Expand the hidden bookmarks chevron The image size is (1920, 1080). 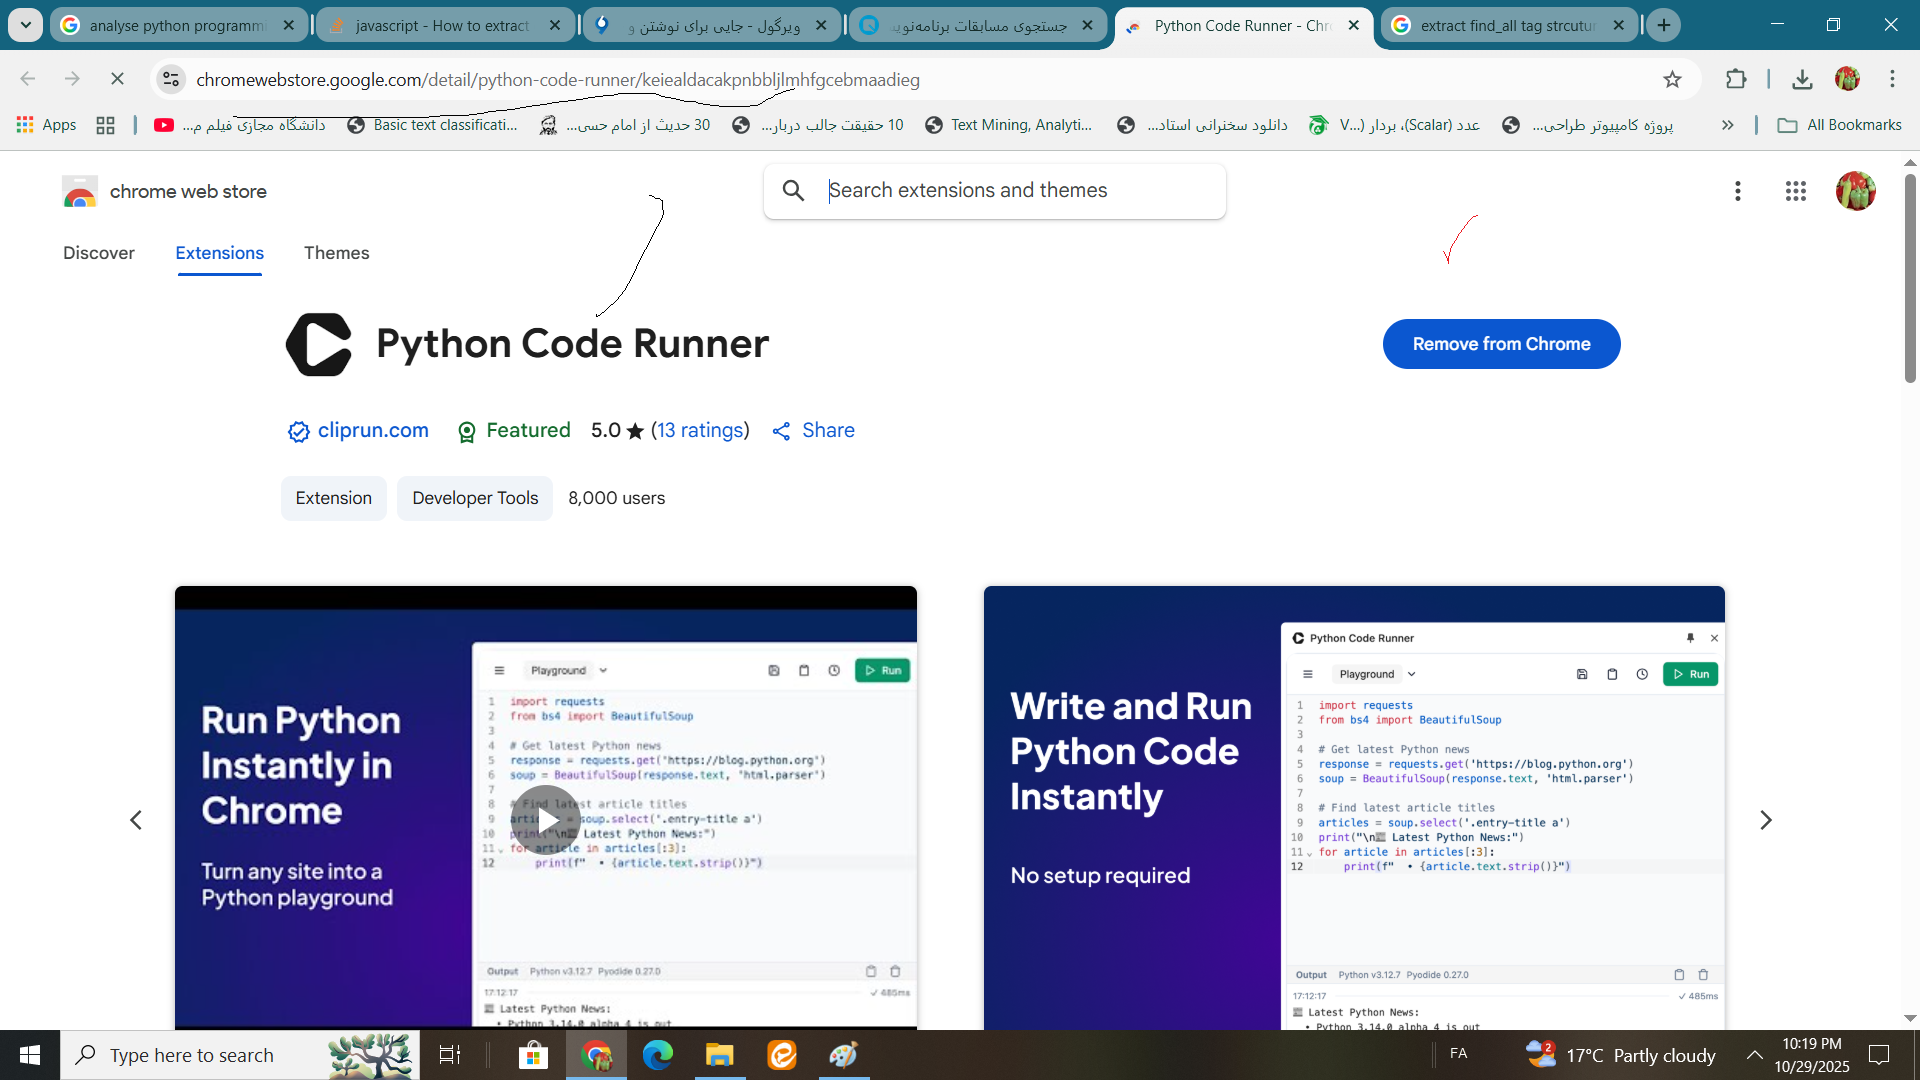1727,125
